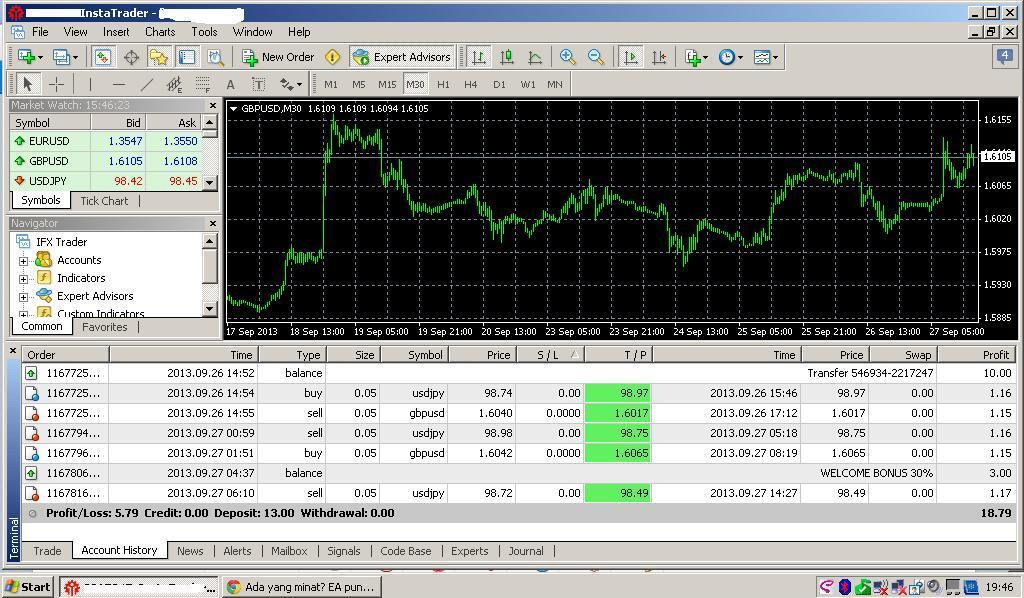Image resolution: width=1024 pixels, height=598 pixels.
Task: Open the Indicators list dropdown
Action: pyautogui.click(x=696, y=57)
